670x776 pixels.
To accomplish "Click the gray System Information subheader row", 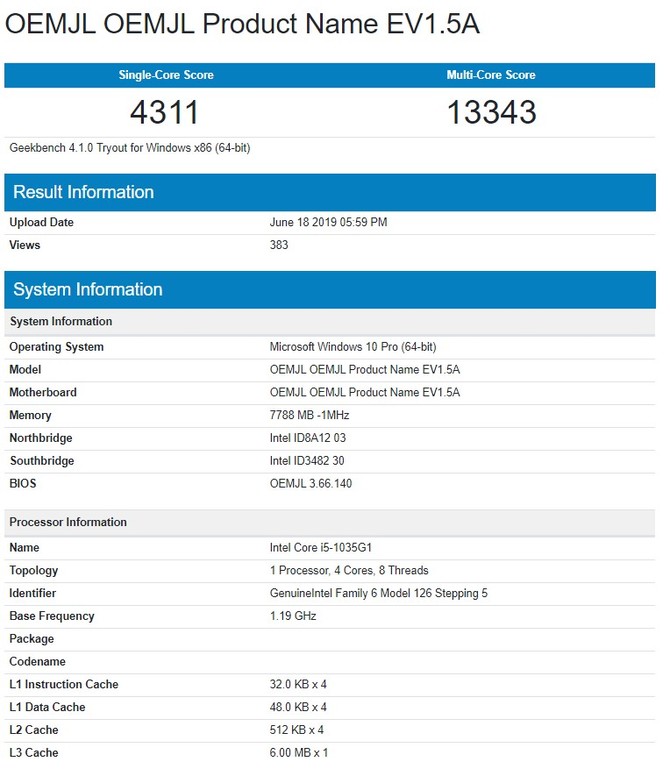I will tap(330, 322).
